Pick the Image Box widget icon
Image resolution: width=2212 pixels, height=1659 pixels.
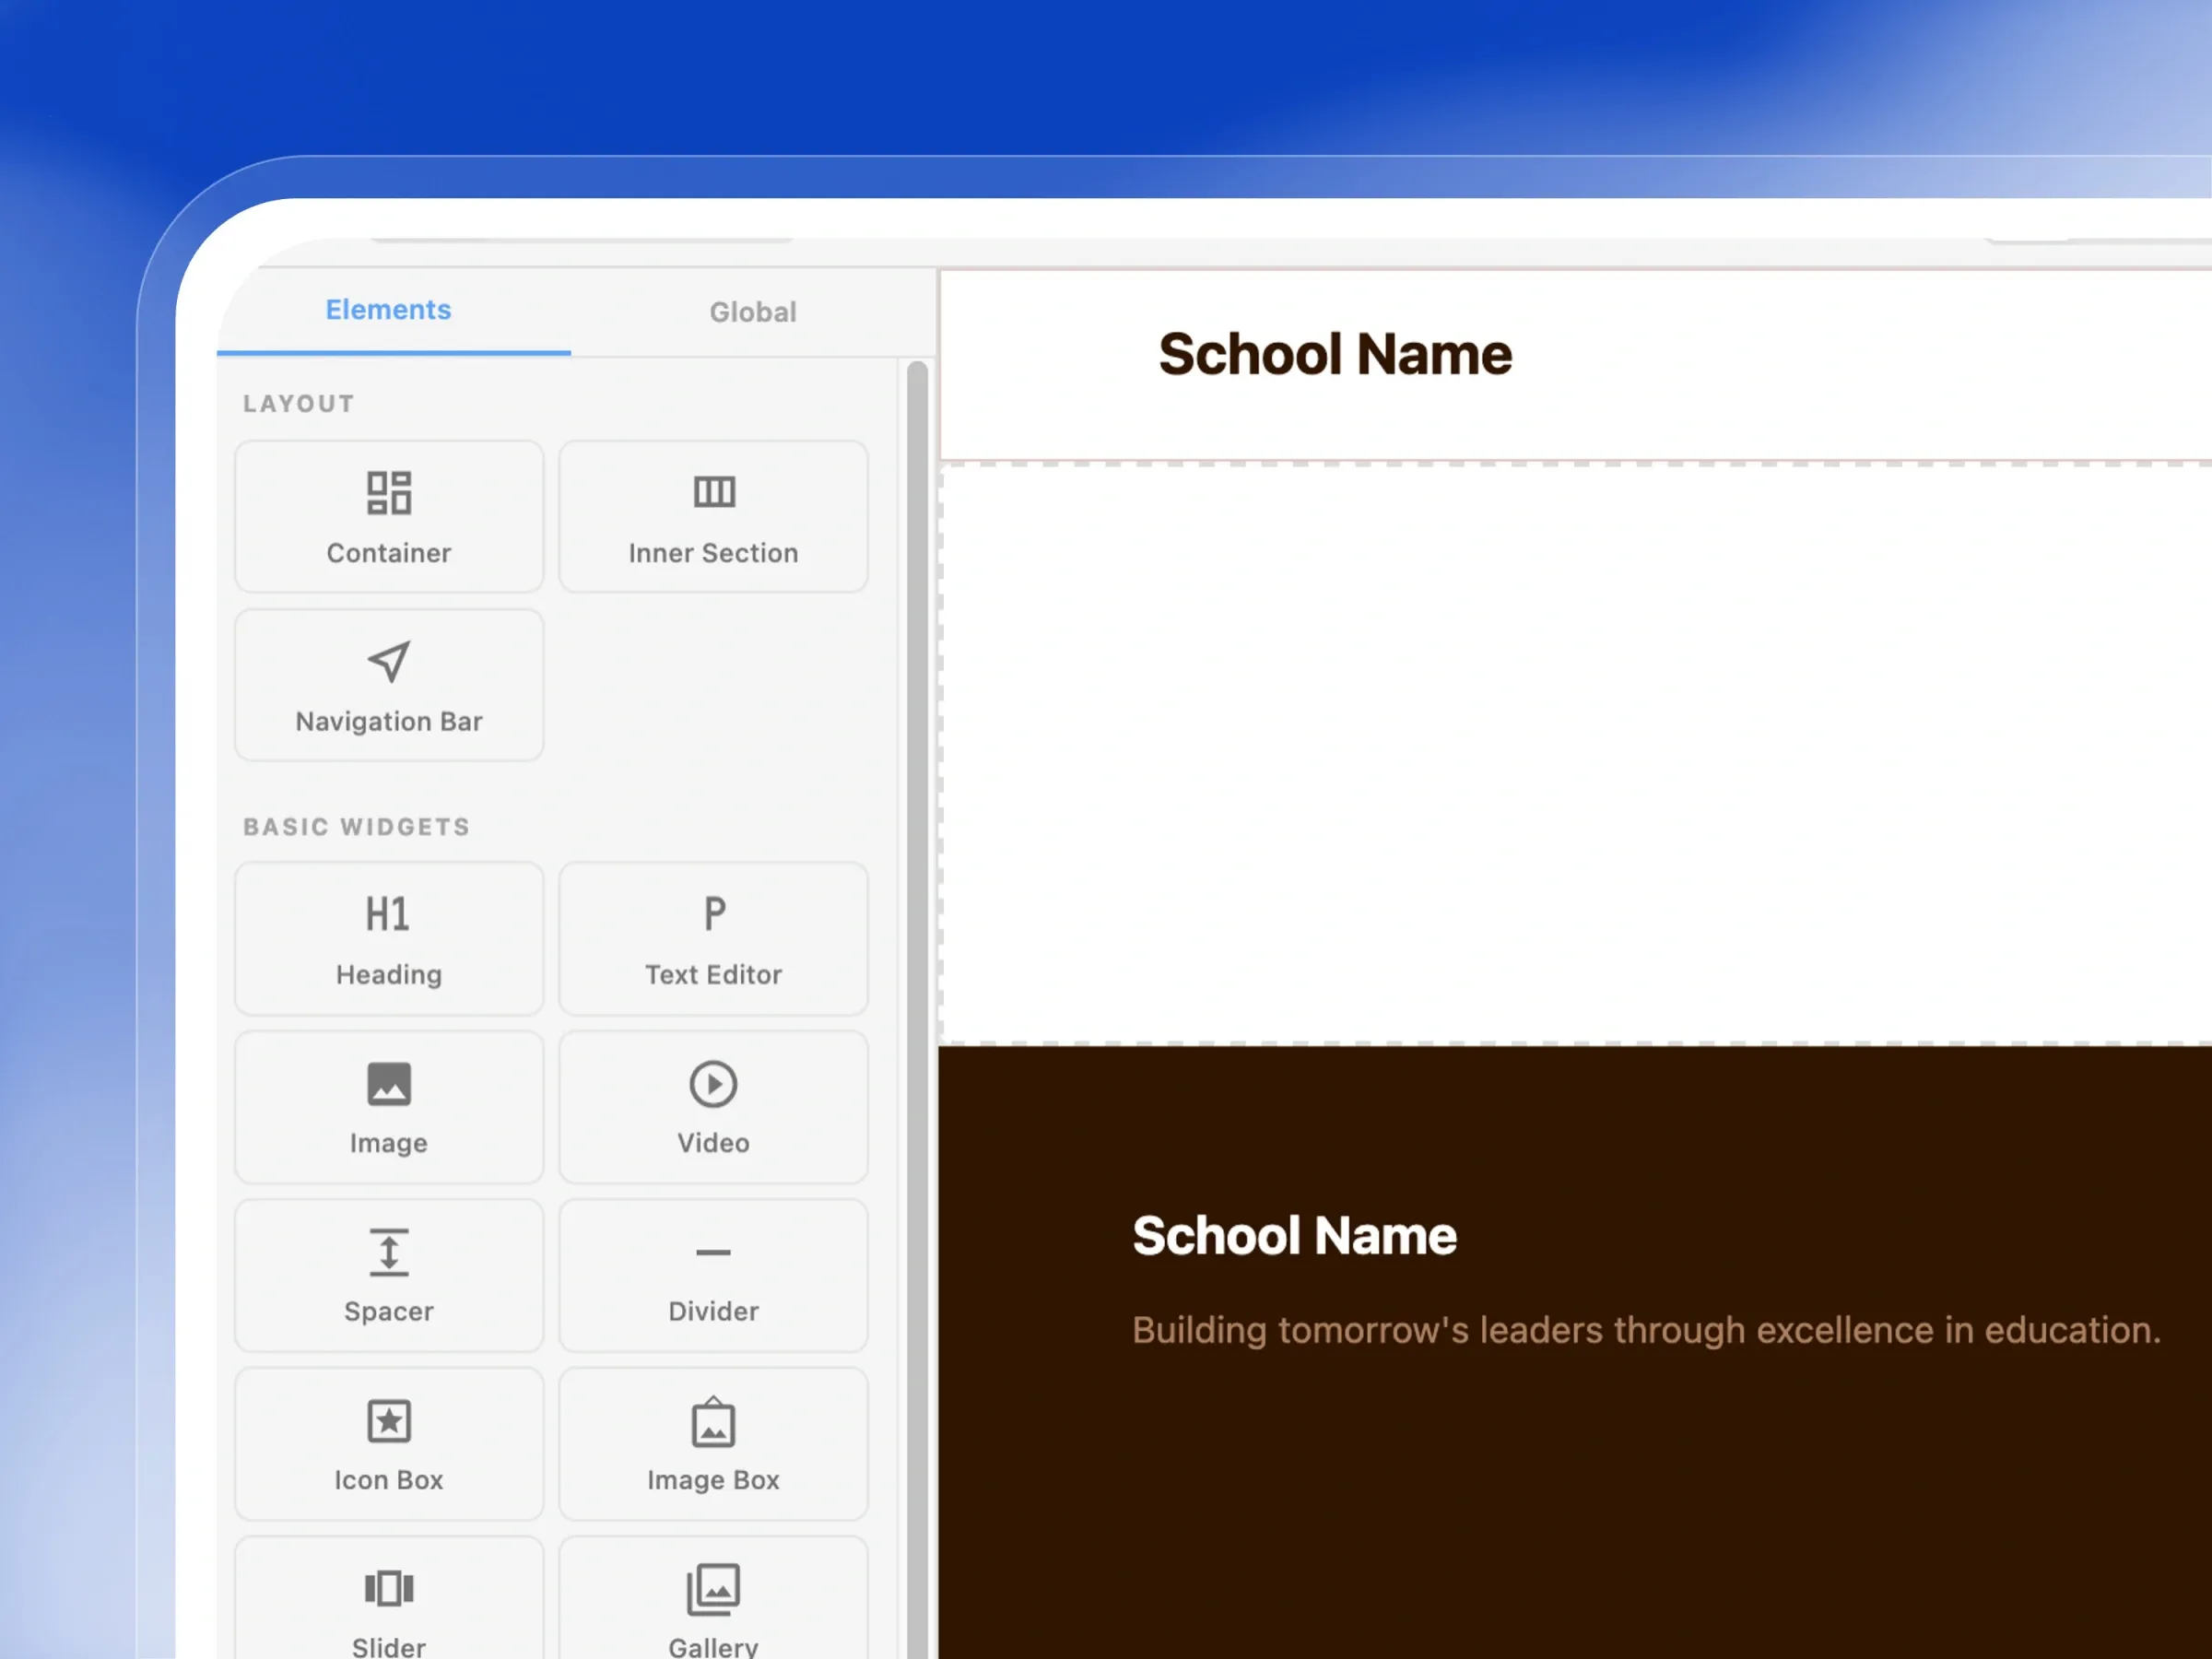[x=713, y=1421]
